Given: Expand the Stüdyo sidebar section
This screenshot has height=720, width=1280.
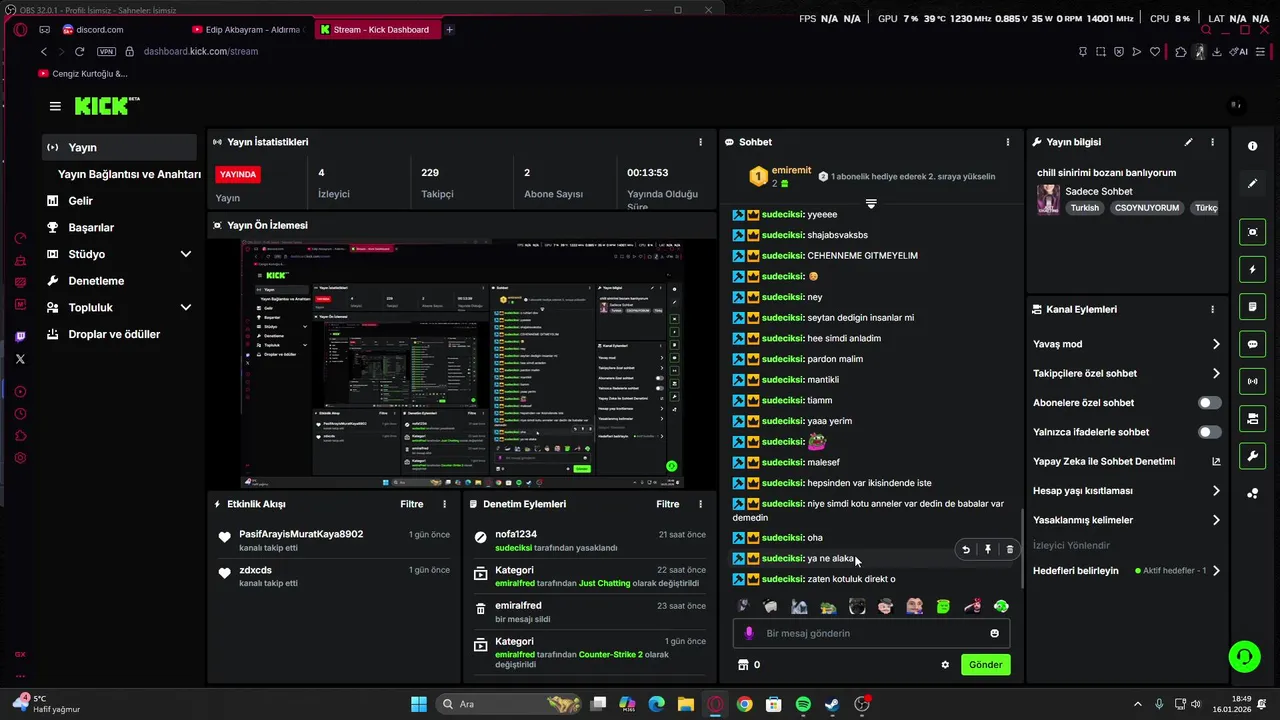Looking at the screenshot, I should (x=185, y=254).
